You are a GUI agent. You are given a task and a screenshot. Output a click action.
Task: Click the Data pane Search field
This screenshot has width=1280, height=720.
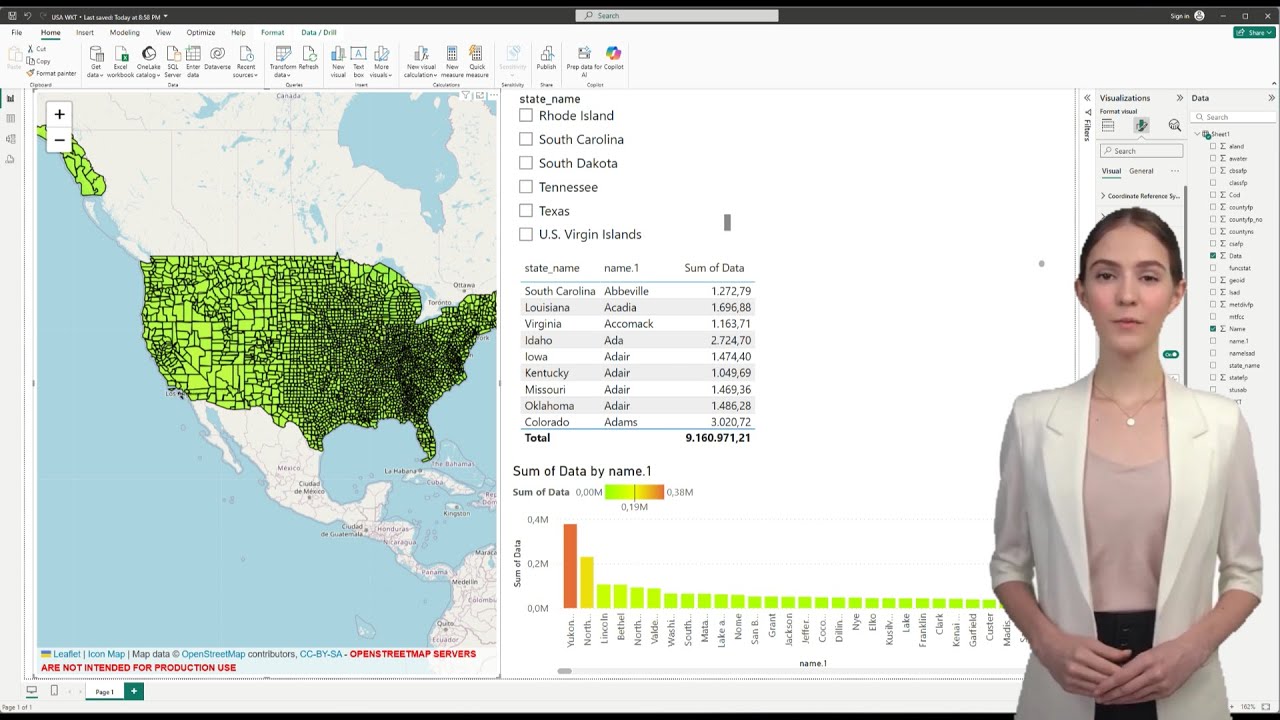(1234, 117)
